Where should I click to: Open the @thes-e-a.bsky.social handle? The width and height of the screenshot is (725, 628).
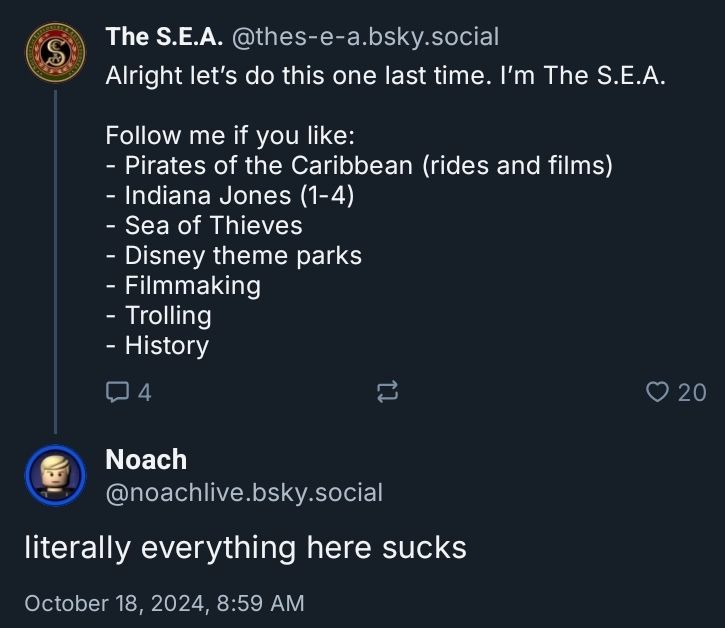365,38
